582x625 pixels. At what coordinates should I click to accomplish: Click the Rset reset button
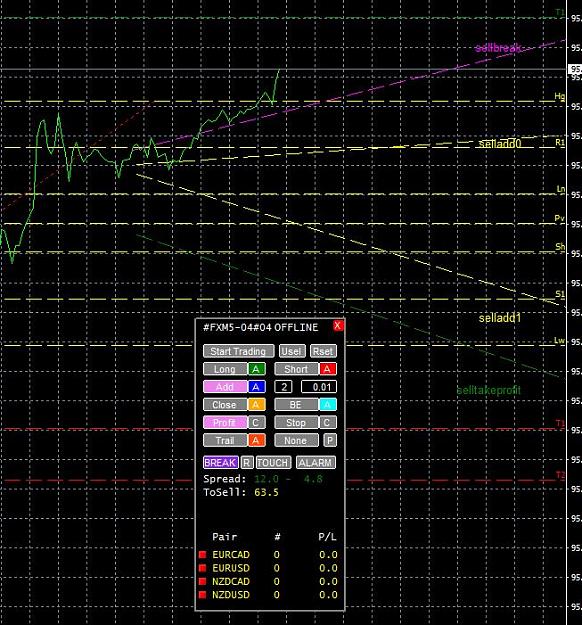(x=323, y=351)
